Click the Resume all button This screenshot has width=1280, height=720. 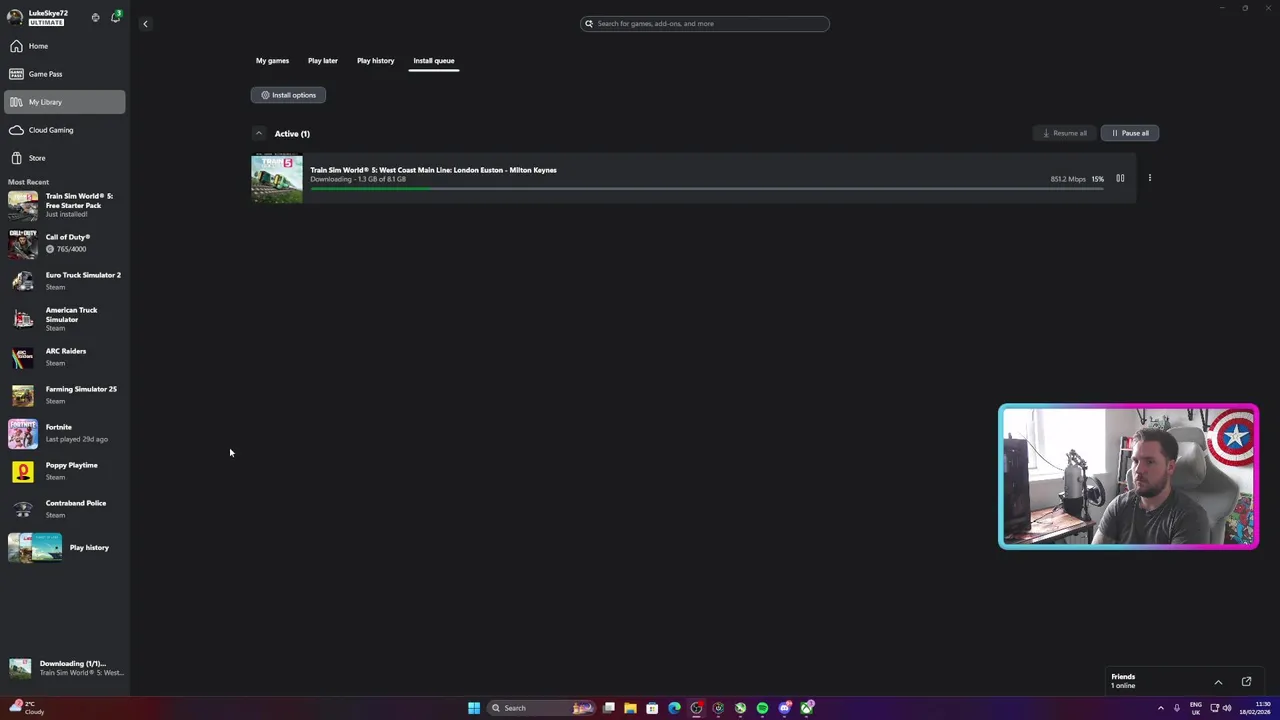(x=1064, y=133)
